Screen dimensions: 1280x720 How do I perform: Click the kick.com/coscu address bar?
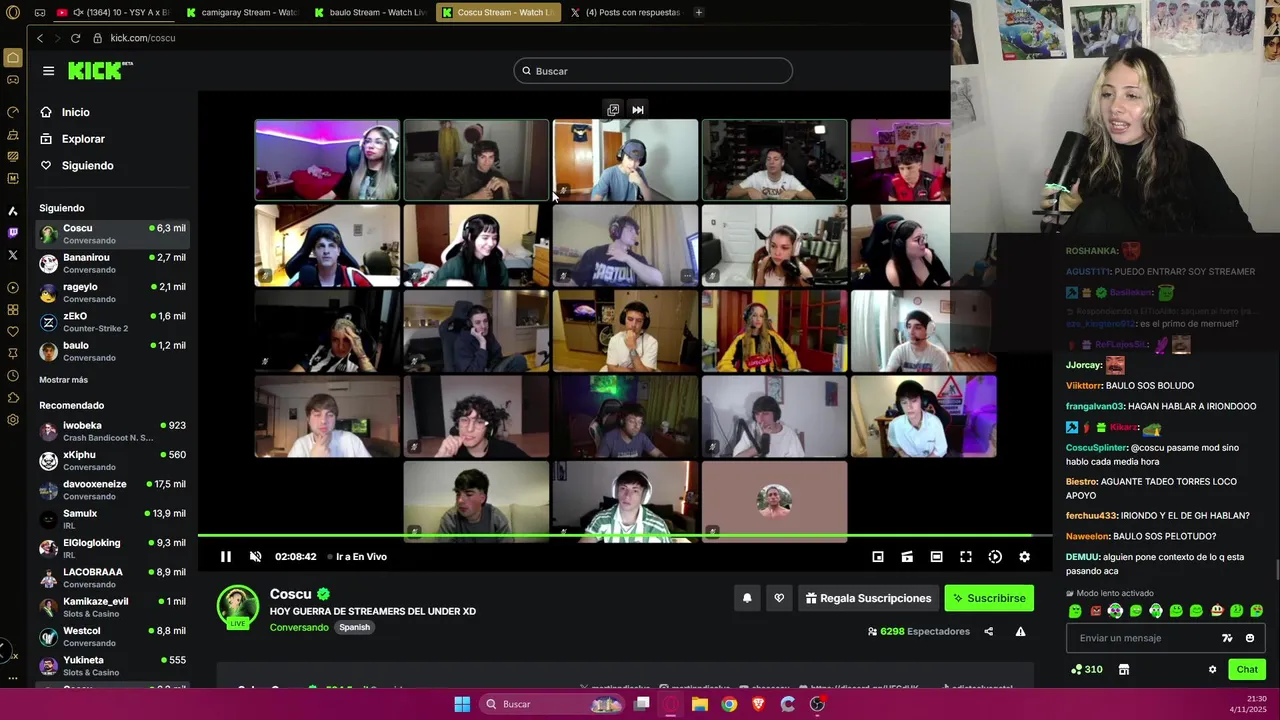click(142, 38)
